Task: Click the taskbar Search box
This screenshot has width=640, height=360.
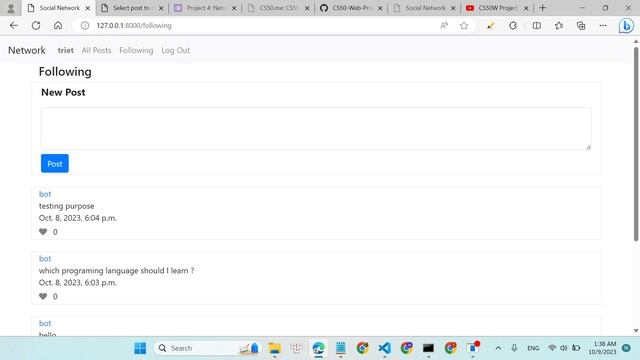Action: pyautogui.click(x=208, y=348)
